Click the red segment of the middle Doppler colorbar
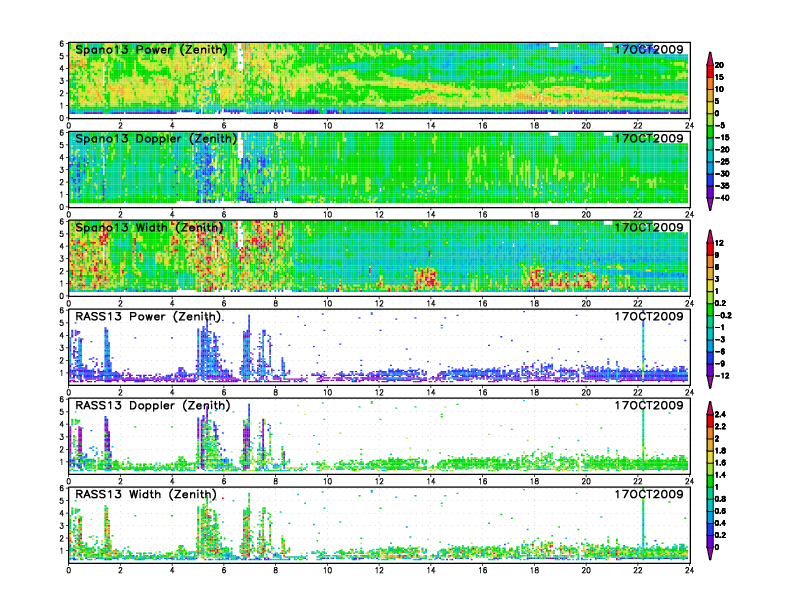The image size is (792, 612). coord(710,249)
